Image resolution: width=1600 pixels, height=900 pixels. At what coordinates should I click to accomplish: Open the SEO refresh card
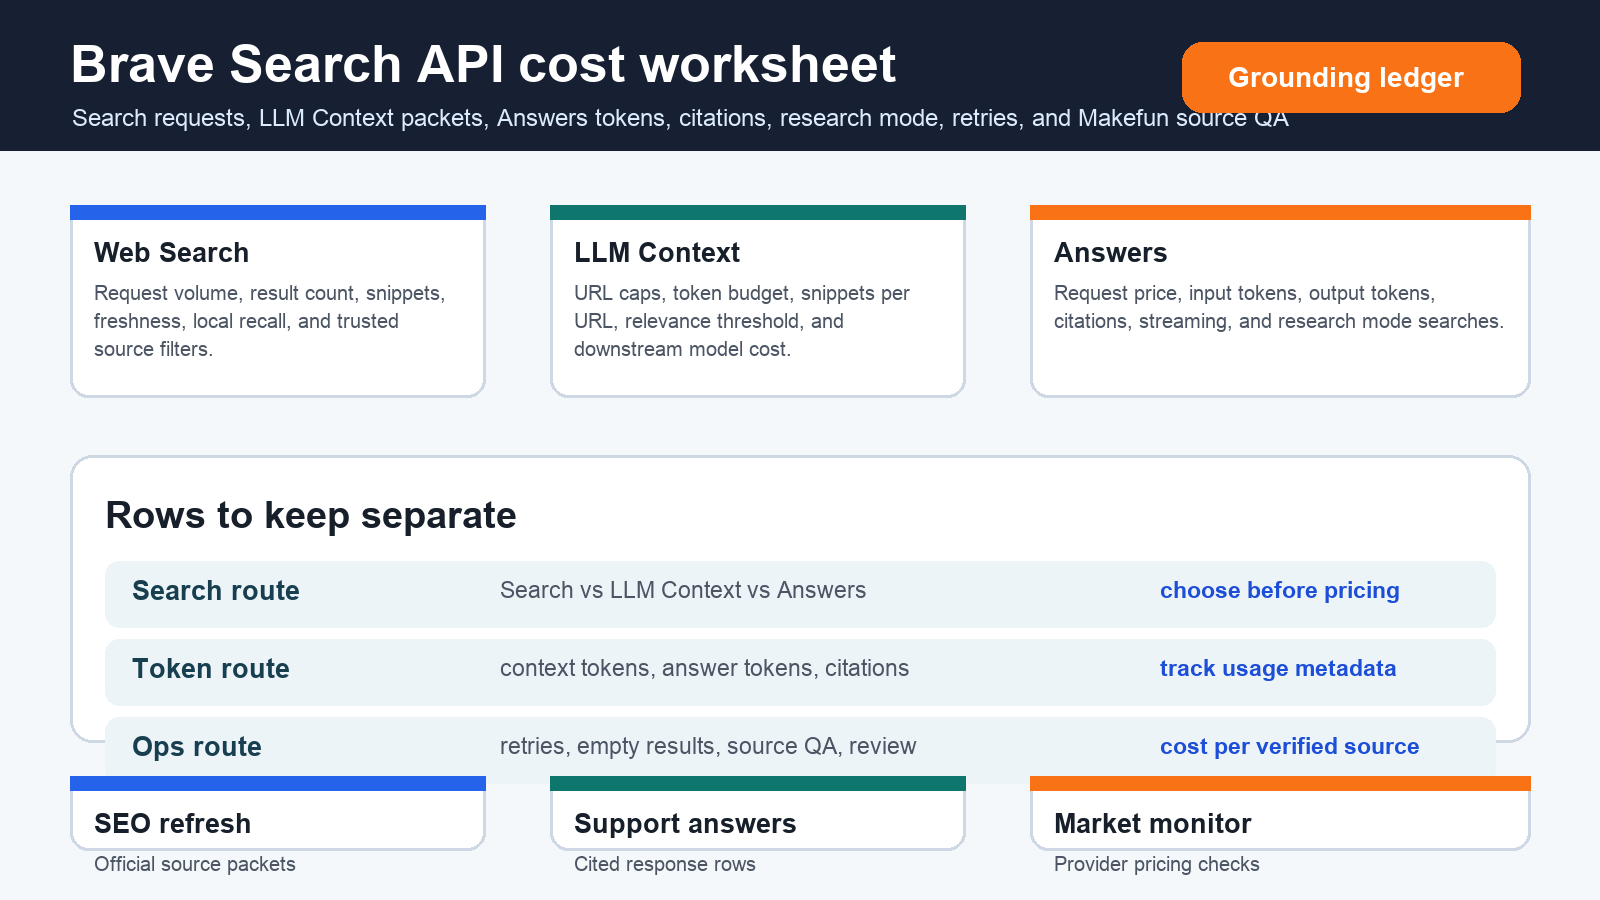278,813
